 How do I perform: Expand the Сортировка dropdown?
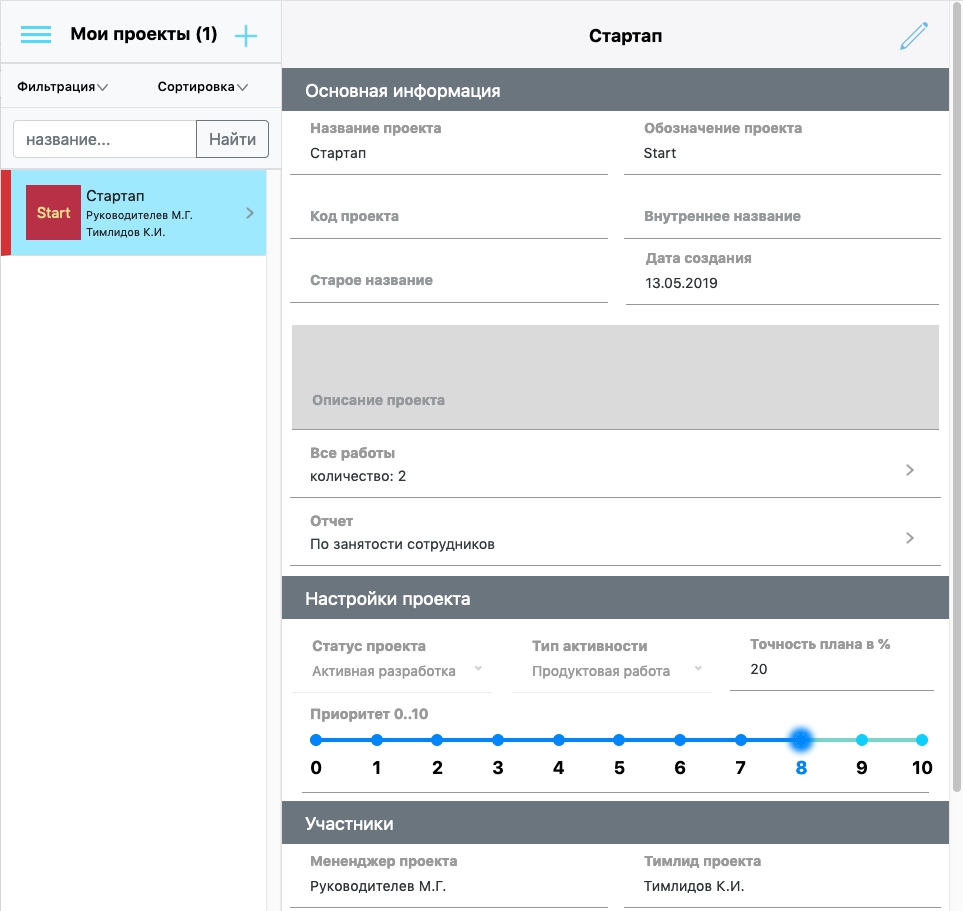202,87
